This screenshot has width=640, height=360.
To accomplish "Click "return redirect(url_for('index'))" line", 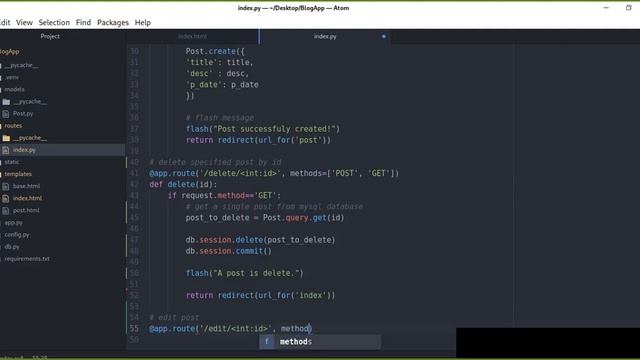I will [x=260, y=296].
